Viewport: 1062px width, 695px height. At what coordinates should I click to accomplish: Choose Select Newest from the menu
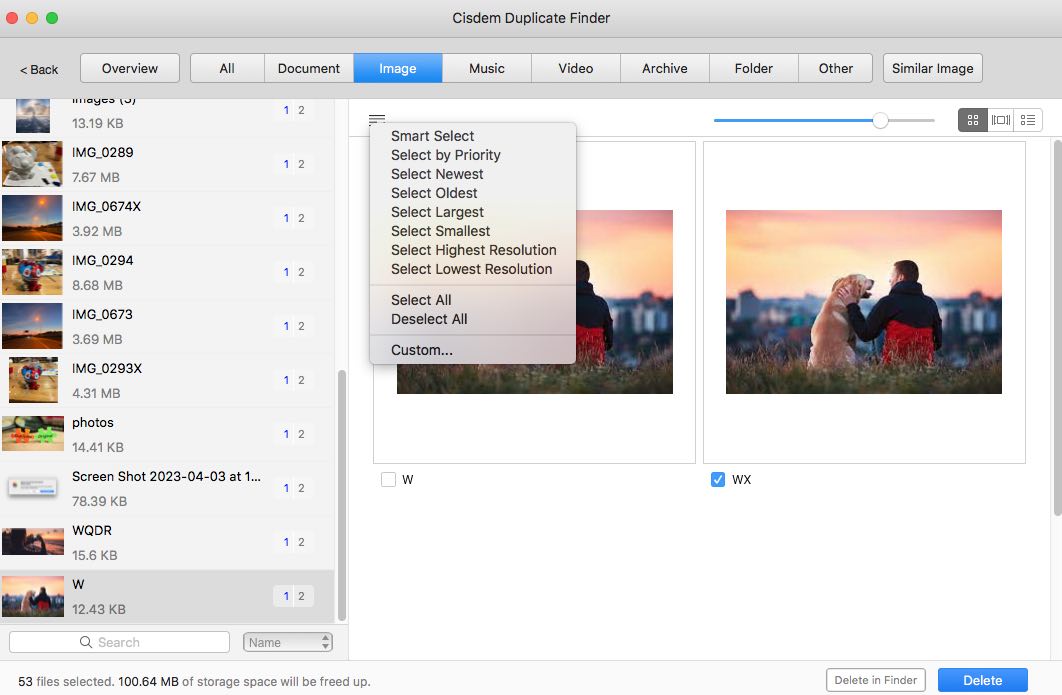(437, 174)
